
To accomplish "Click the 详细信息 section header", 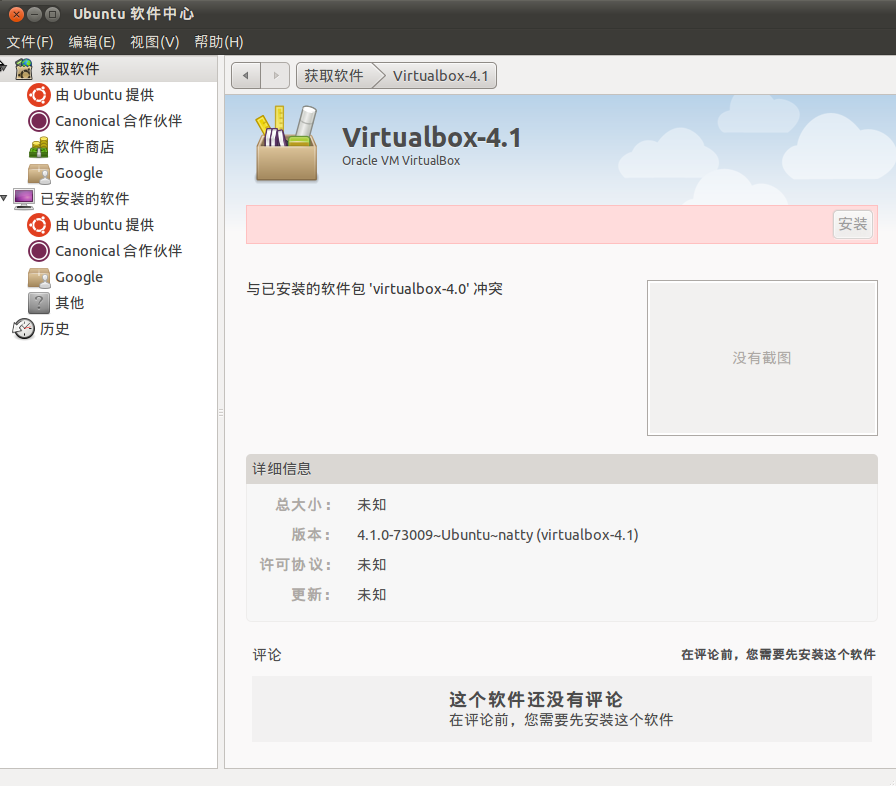I will point(562,469).
